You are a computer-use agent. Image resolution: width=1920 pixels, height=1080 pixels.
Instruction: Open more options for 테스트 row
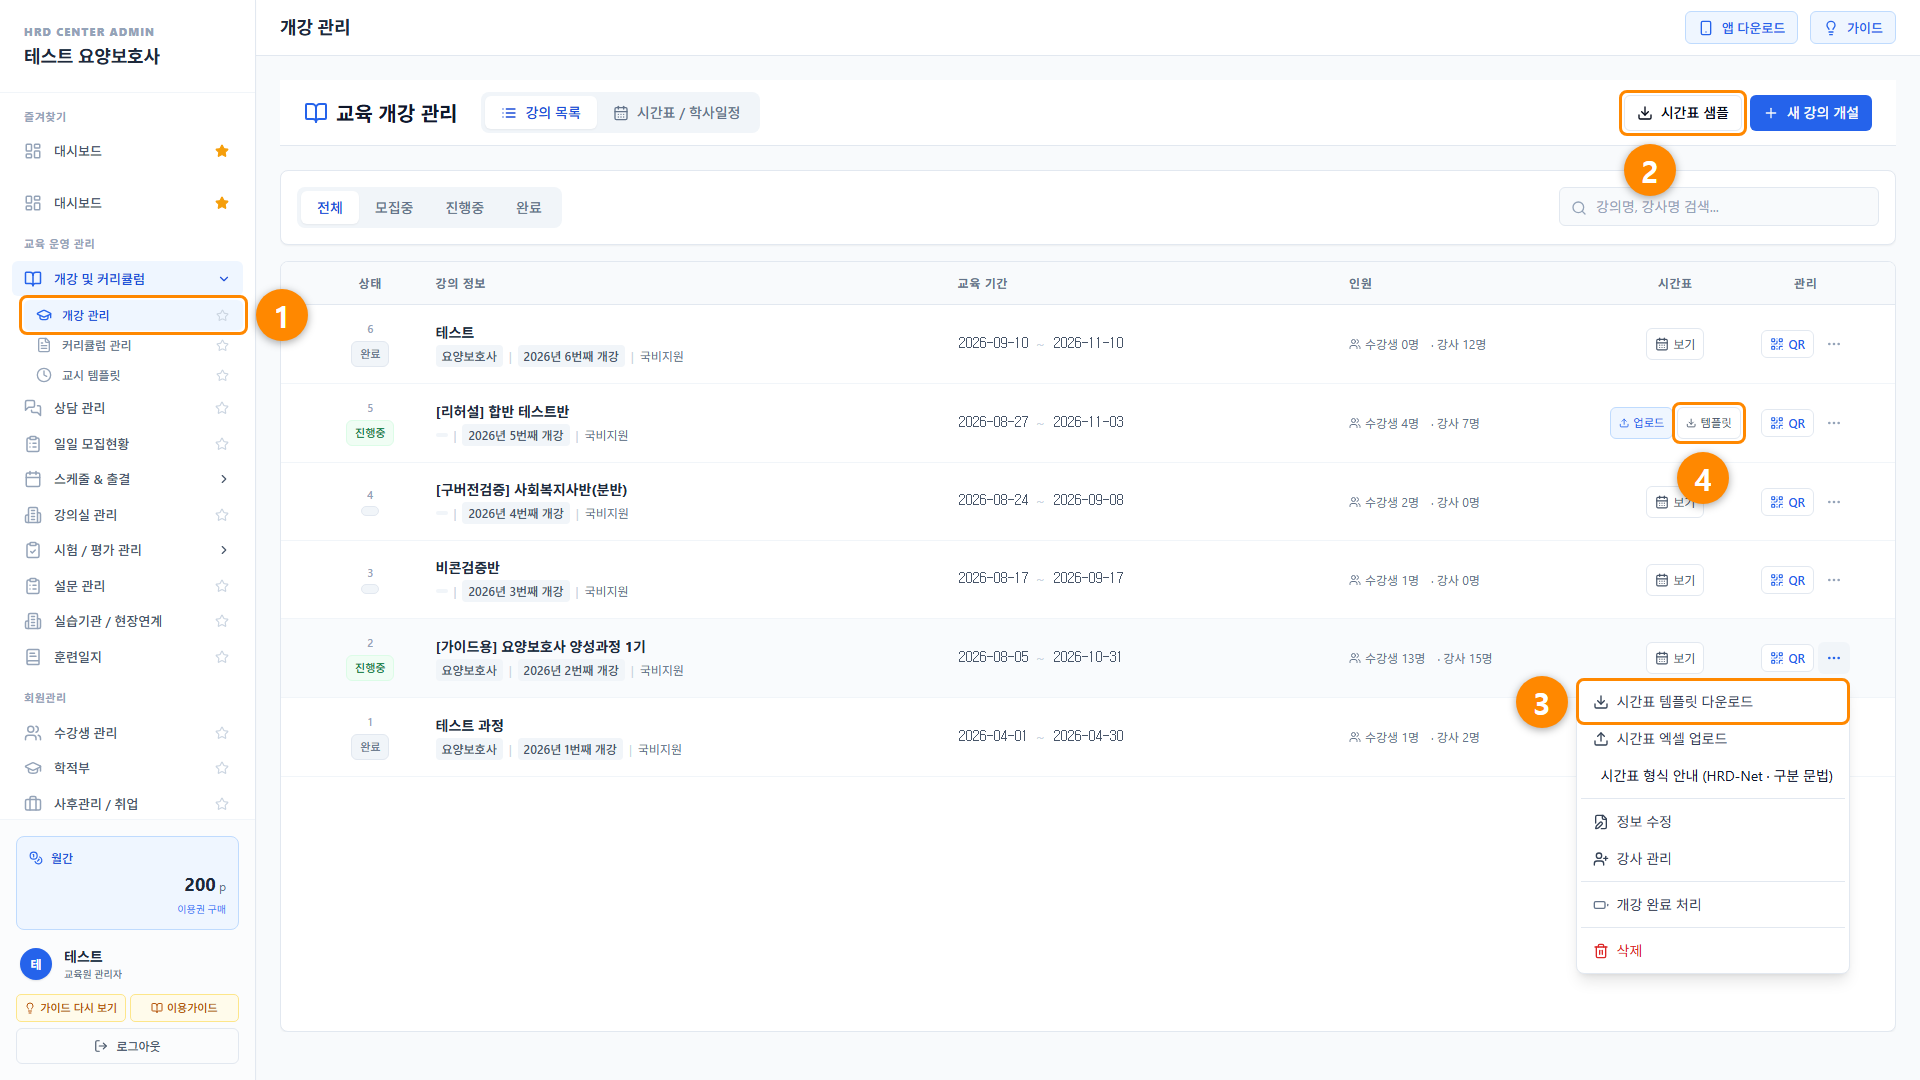click(1834, 344)
